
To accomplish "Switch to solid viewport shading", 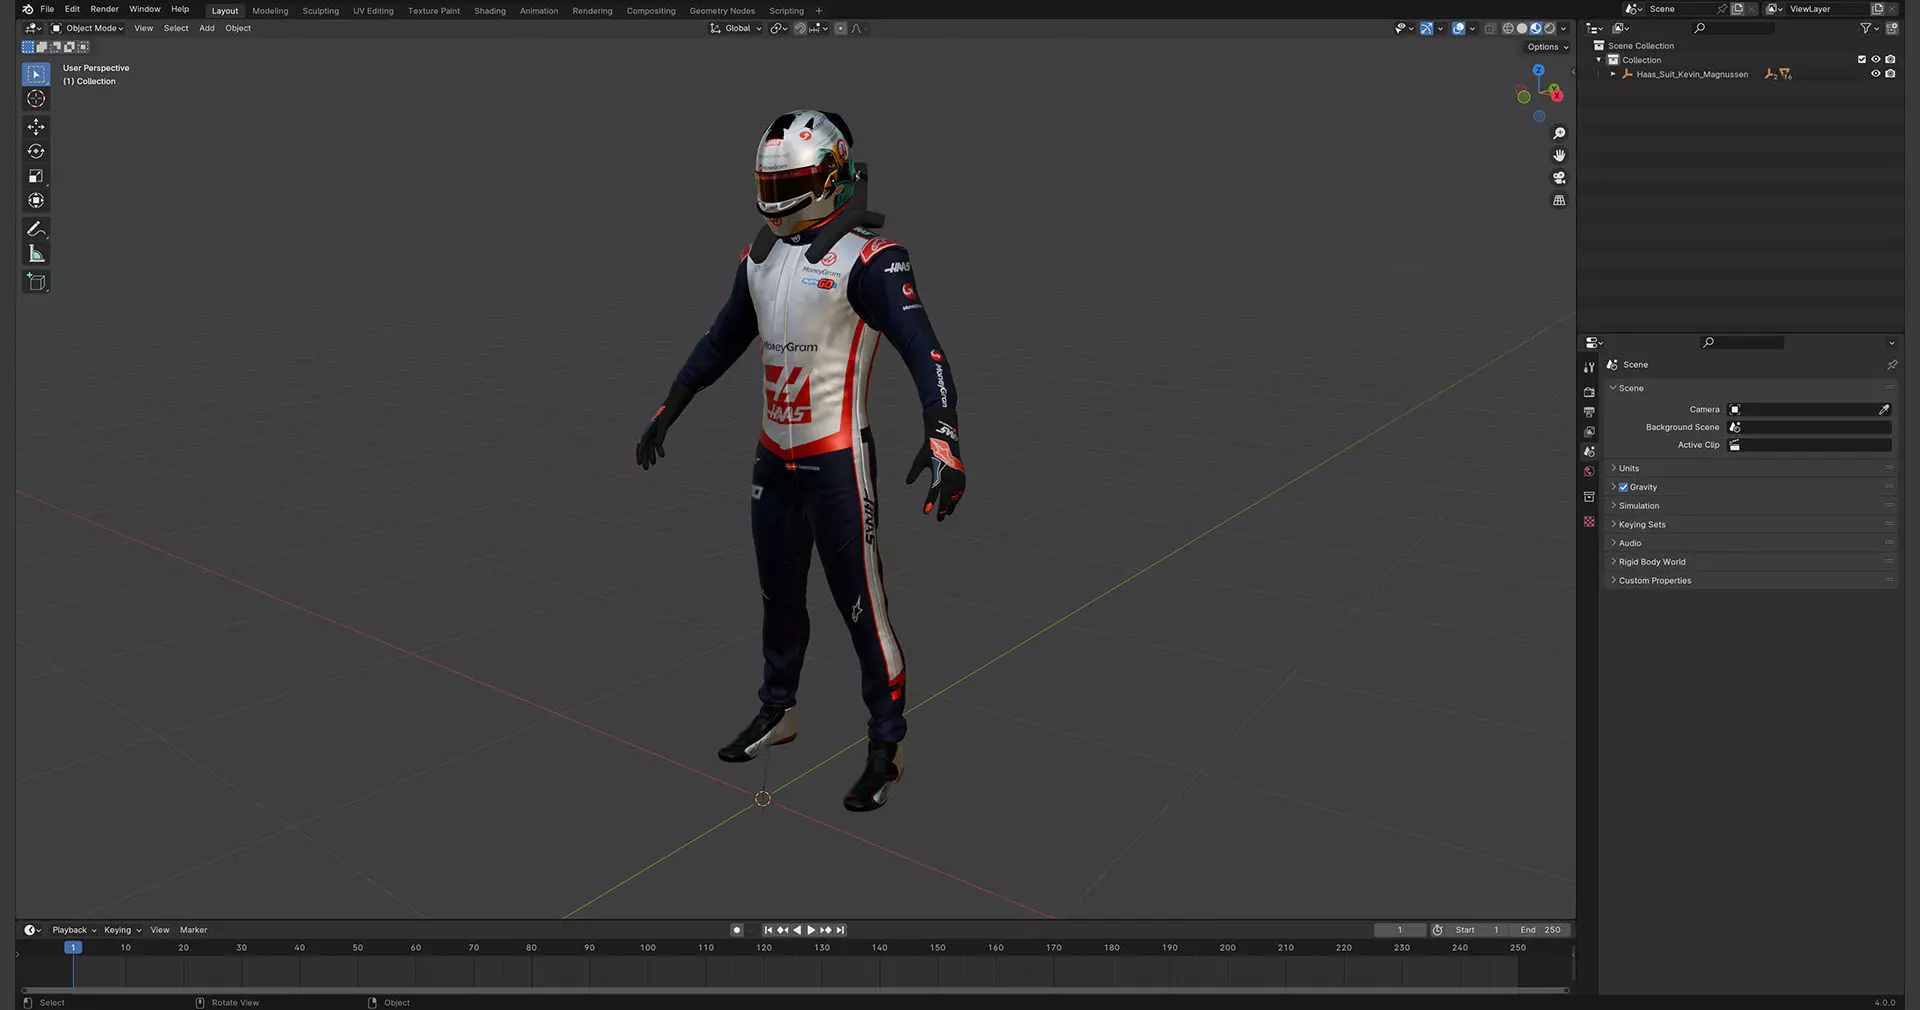I will tap(1522, 28).
